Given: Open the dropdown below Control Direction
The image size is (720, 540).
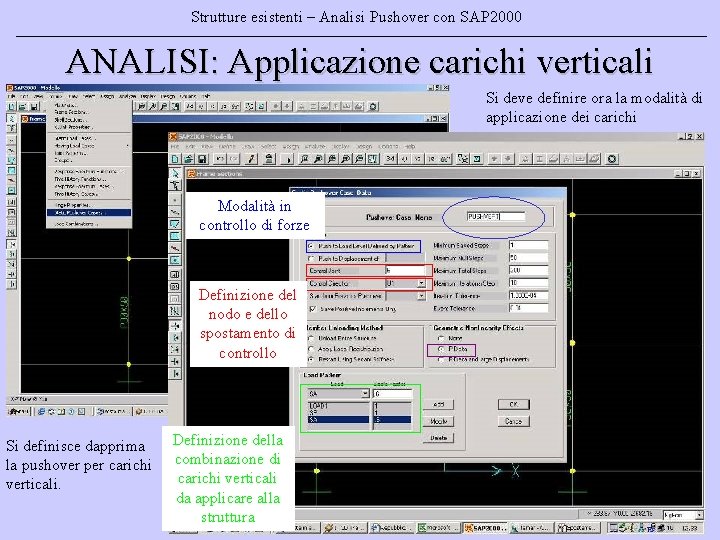Looking at the screenshot, I should click(421, 296).
